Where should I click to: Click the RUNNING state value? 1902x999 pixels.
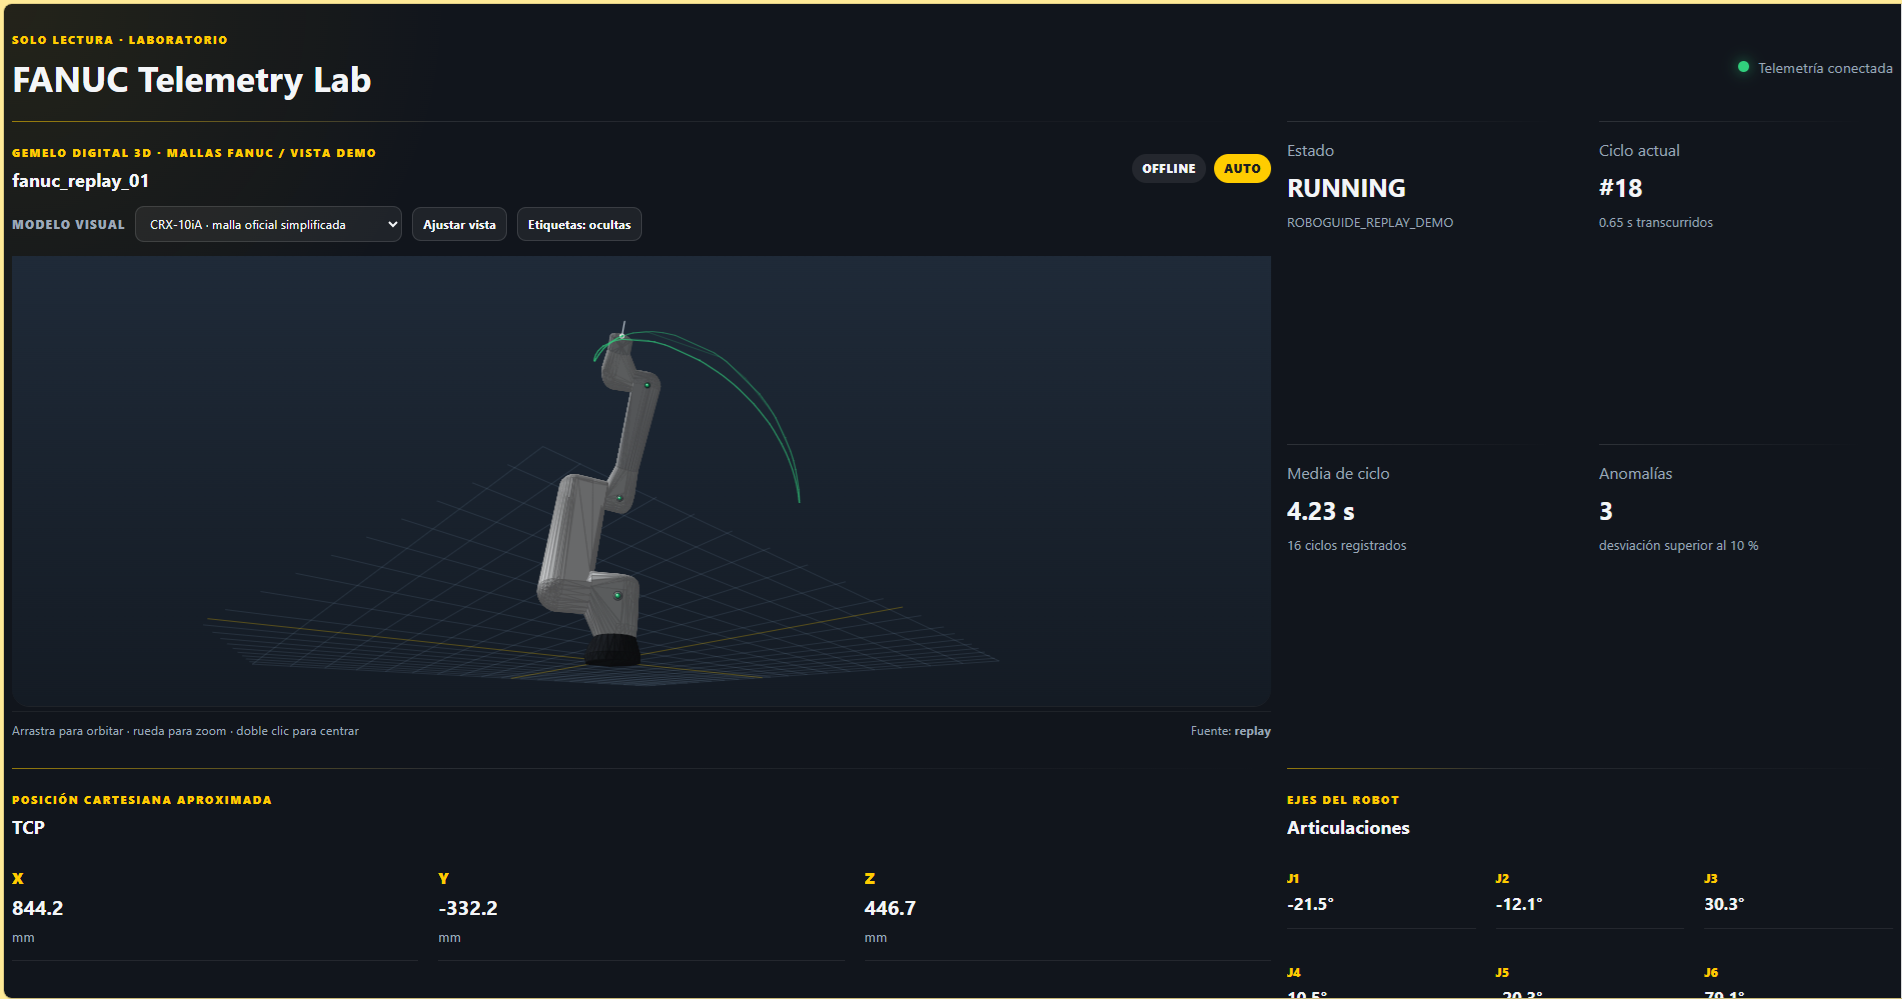(1346, 188)
